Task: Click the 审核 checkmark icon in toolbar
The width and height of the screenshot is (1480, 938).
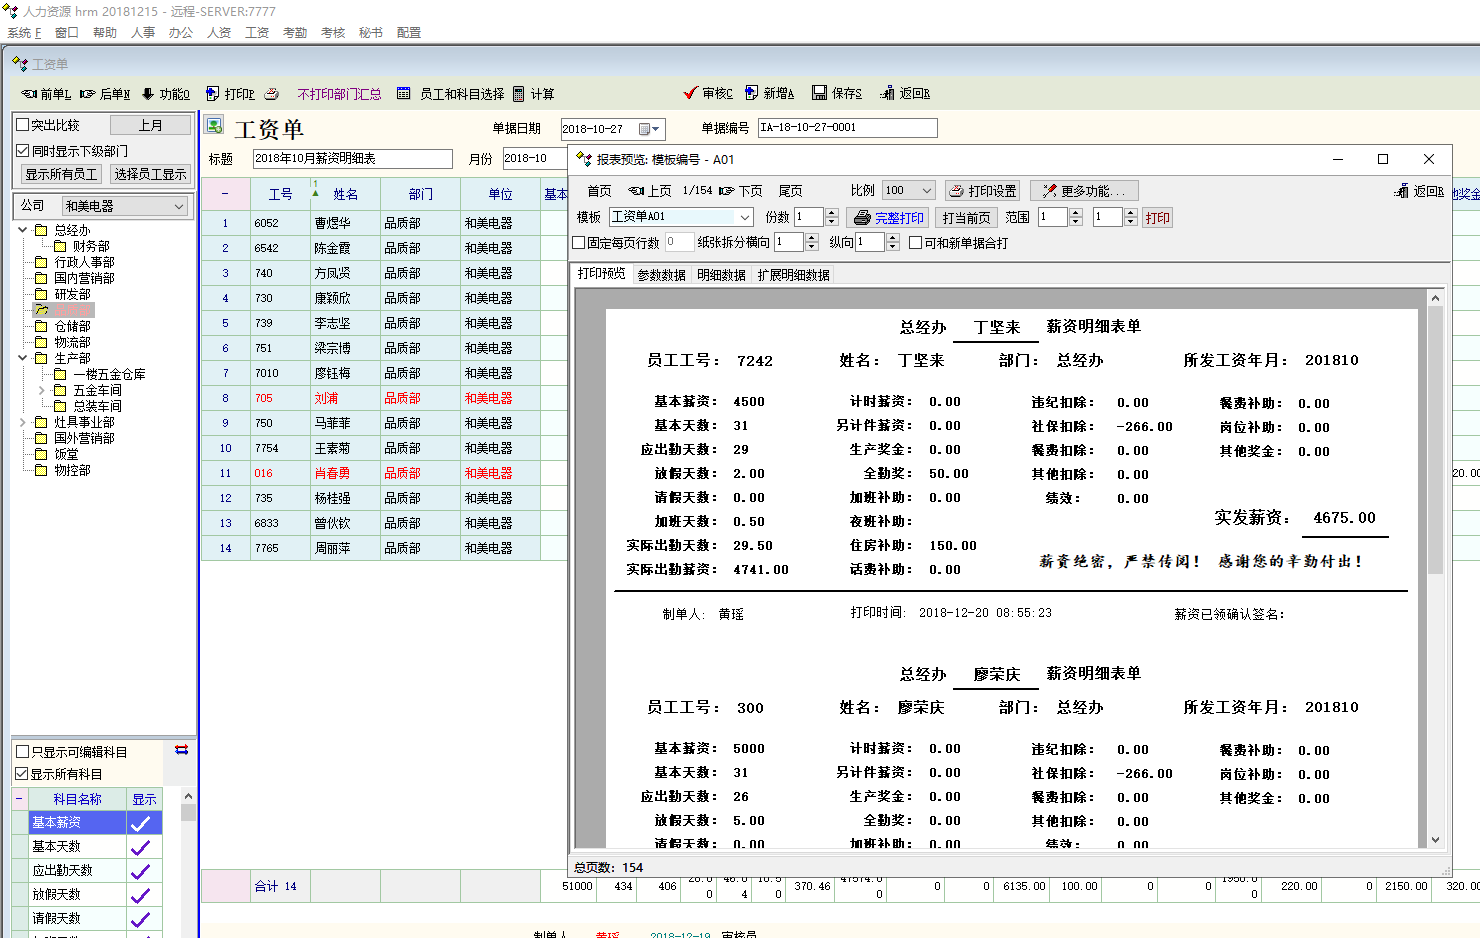Action: [x=690, y=93]
